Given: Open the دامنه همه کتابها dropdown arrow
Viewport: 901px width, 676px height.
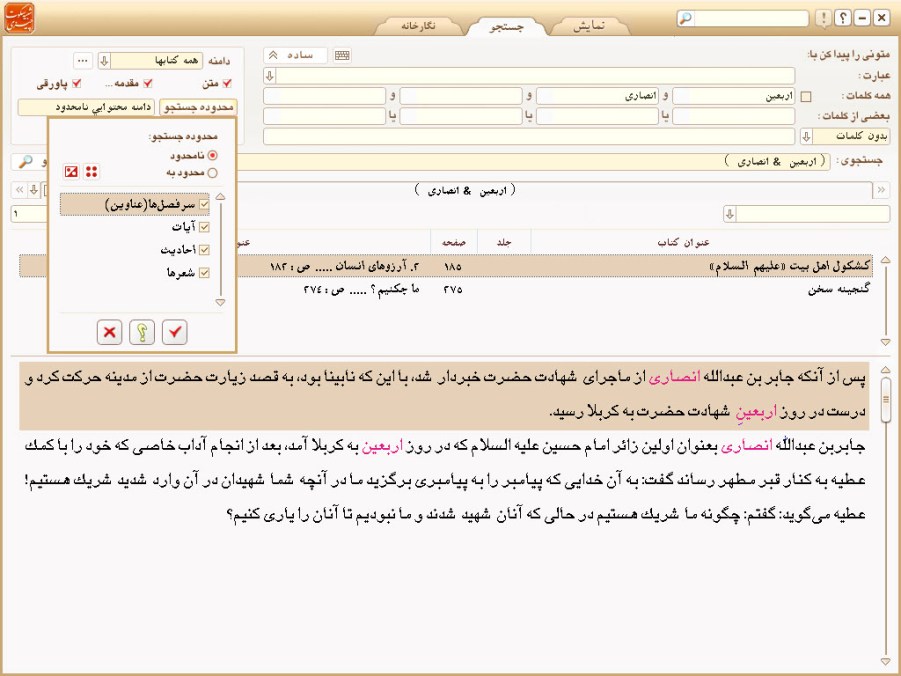Looking at the screenshot, I should [x=104, y=60].
